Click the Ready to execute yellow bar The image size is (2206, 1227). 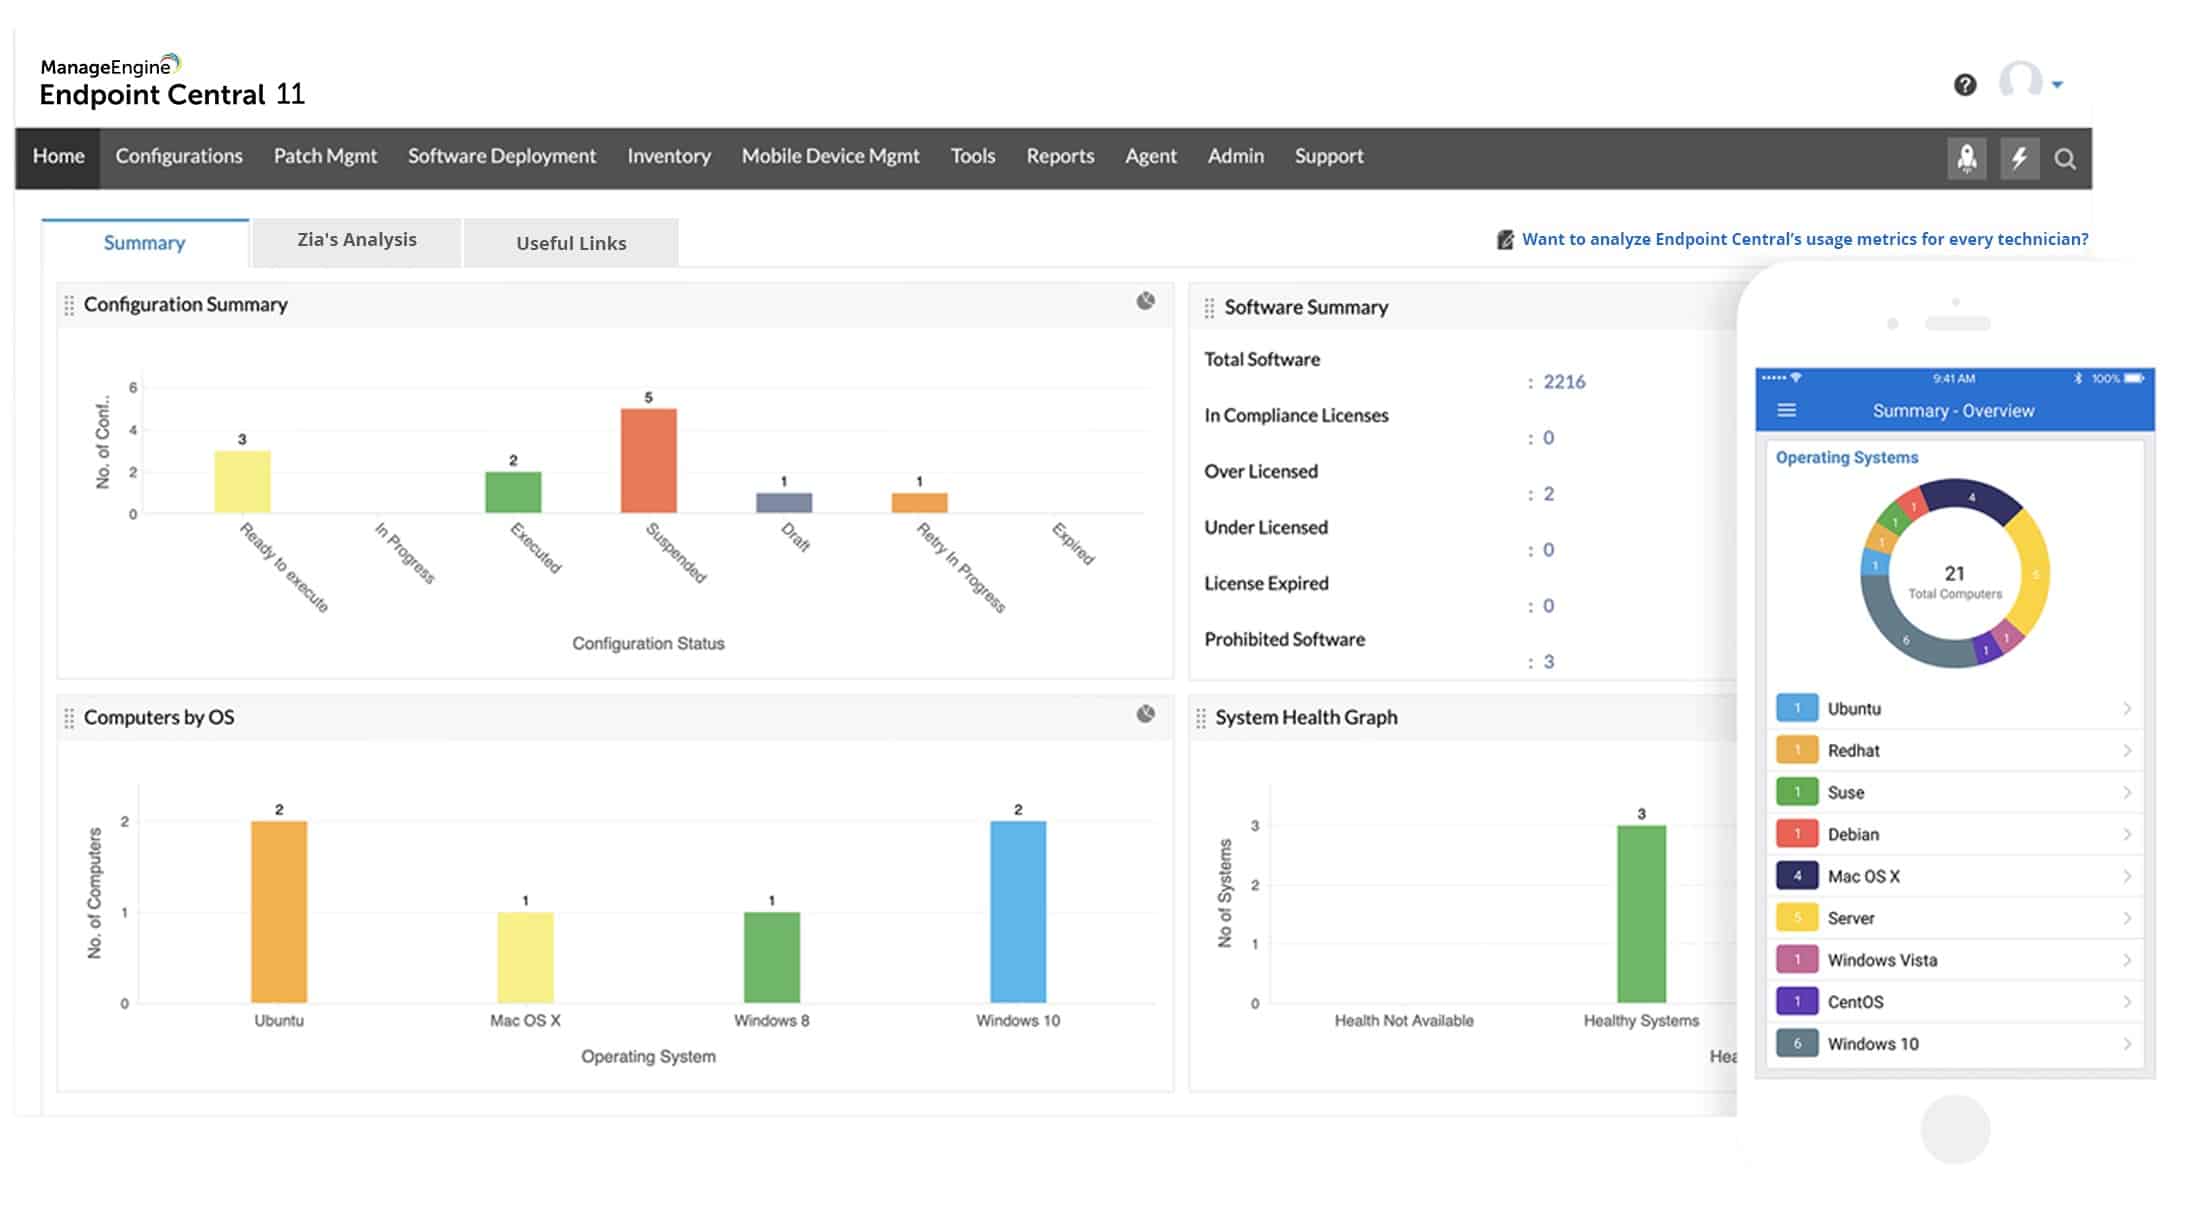[242, 482]
